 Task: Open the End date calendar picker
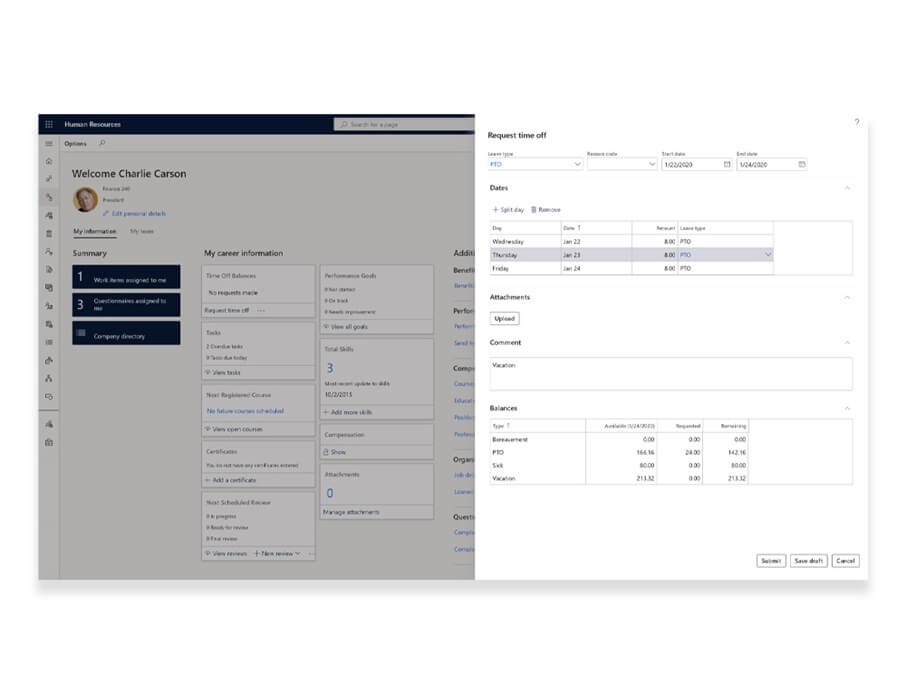click(x=800, y=164)
